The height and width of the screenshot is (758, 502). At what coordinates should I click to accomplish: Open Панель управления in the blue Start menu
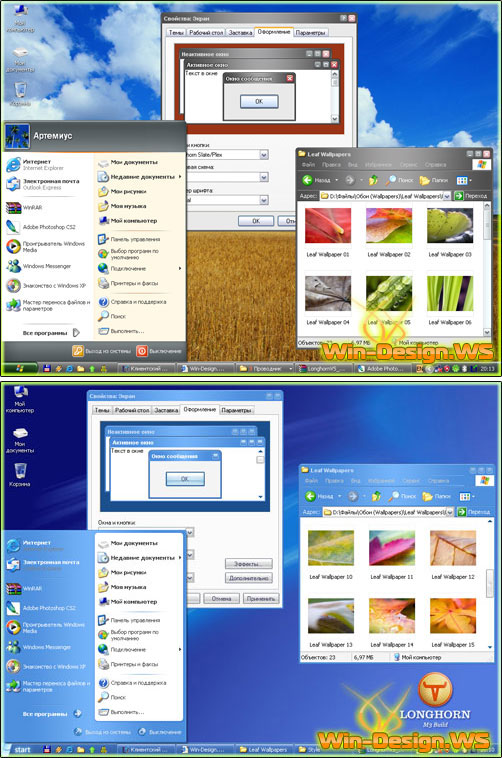[x=129, y=620]
